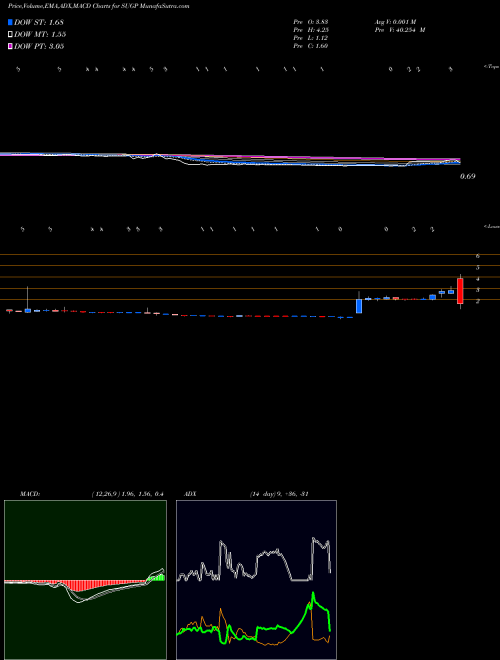500x660 pixels.
Task: Click the '<Tops' label at right edge
Action: pos(492,67)
